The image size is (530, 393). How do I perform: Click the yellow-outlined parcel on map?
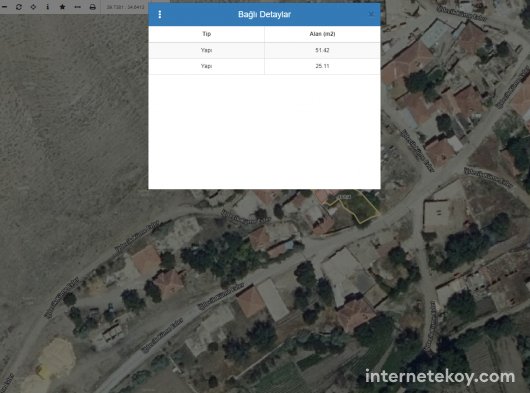pos(360,210)
